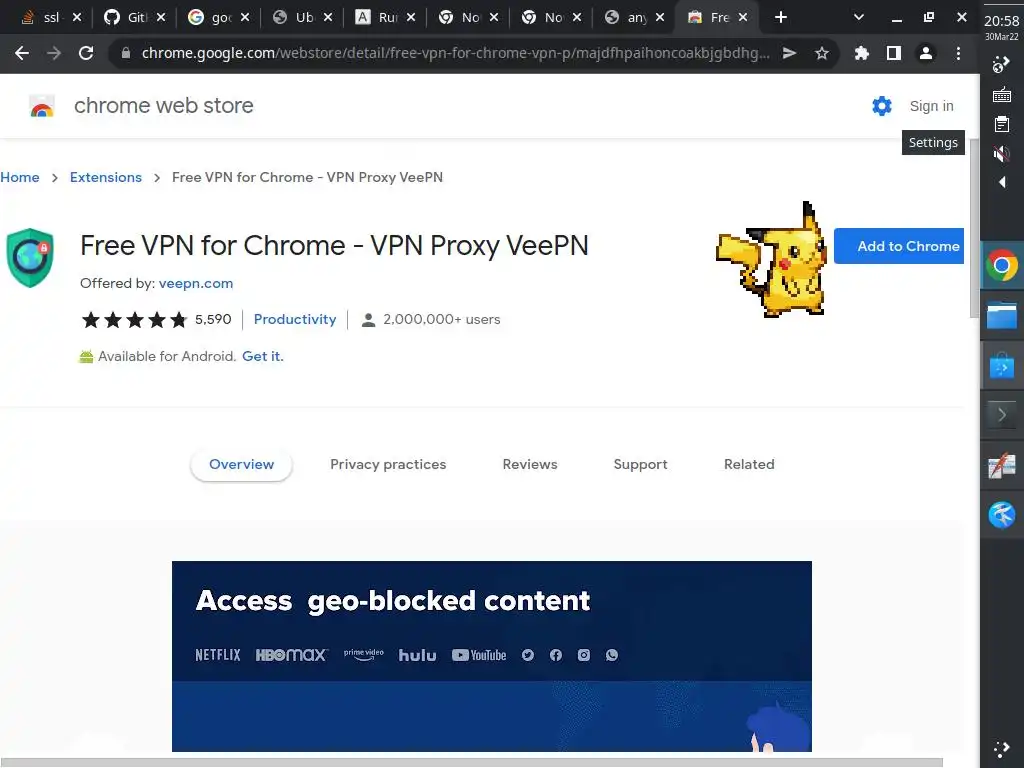This screenshot has width=1024, height=768.
Task: Click the Add to Chrome button
Action: pos(899,246)
